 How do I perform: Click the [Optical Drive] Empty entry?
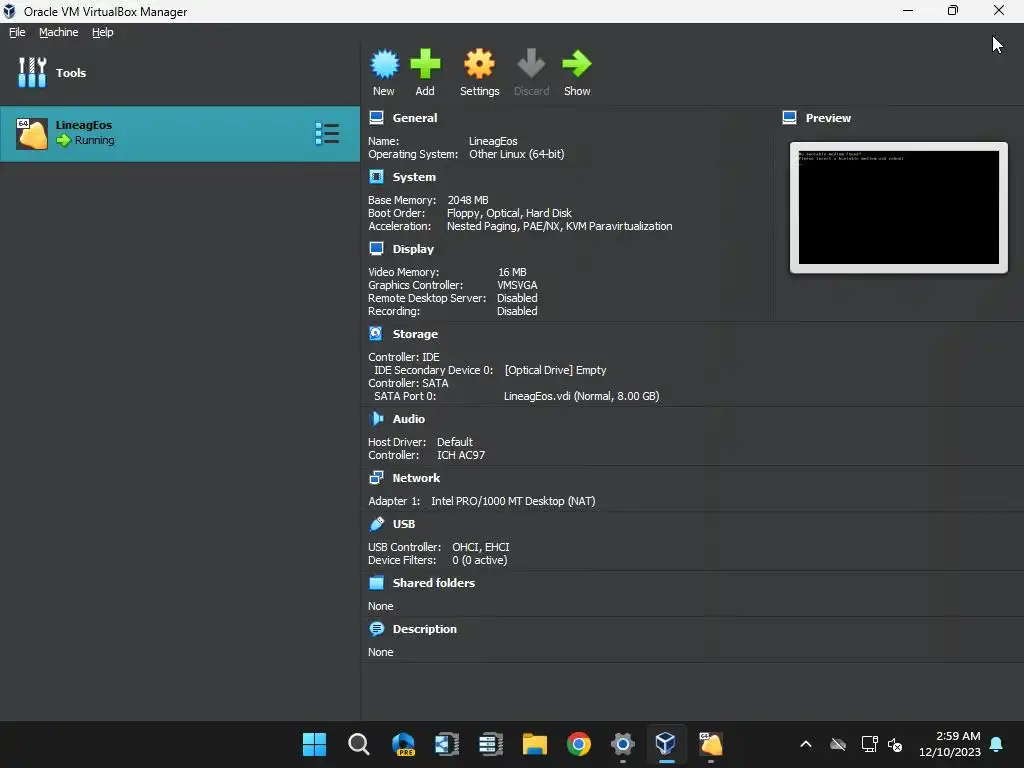555,370
